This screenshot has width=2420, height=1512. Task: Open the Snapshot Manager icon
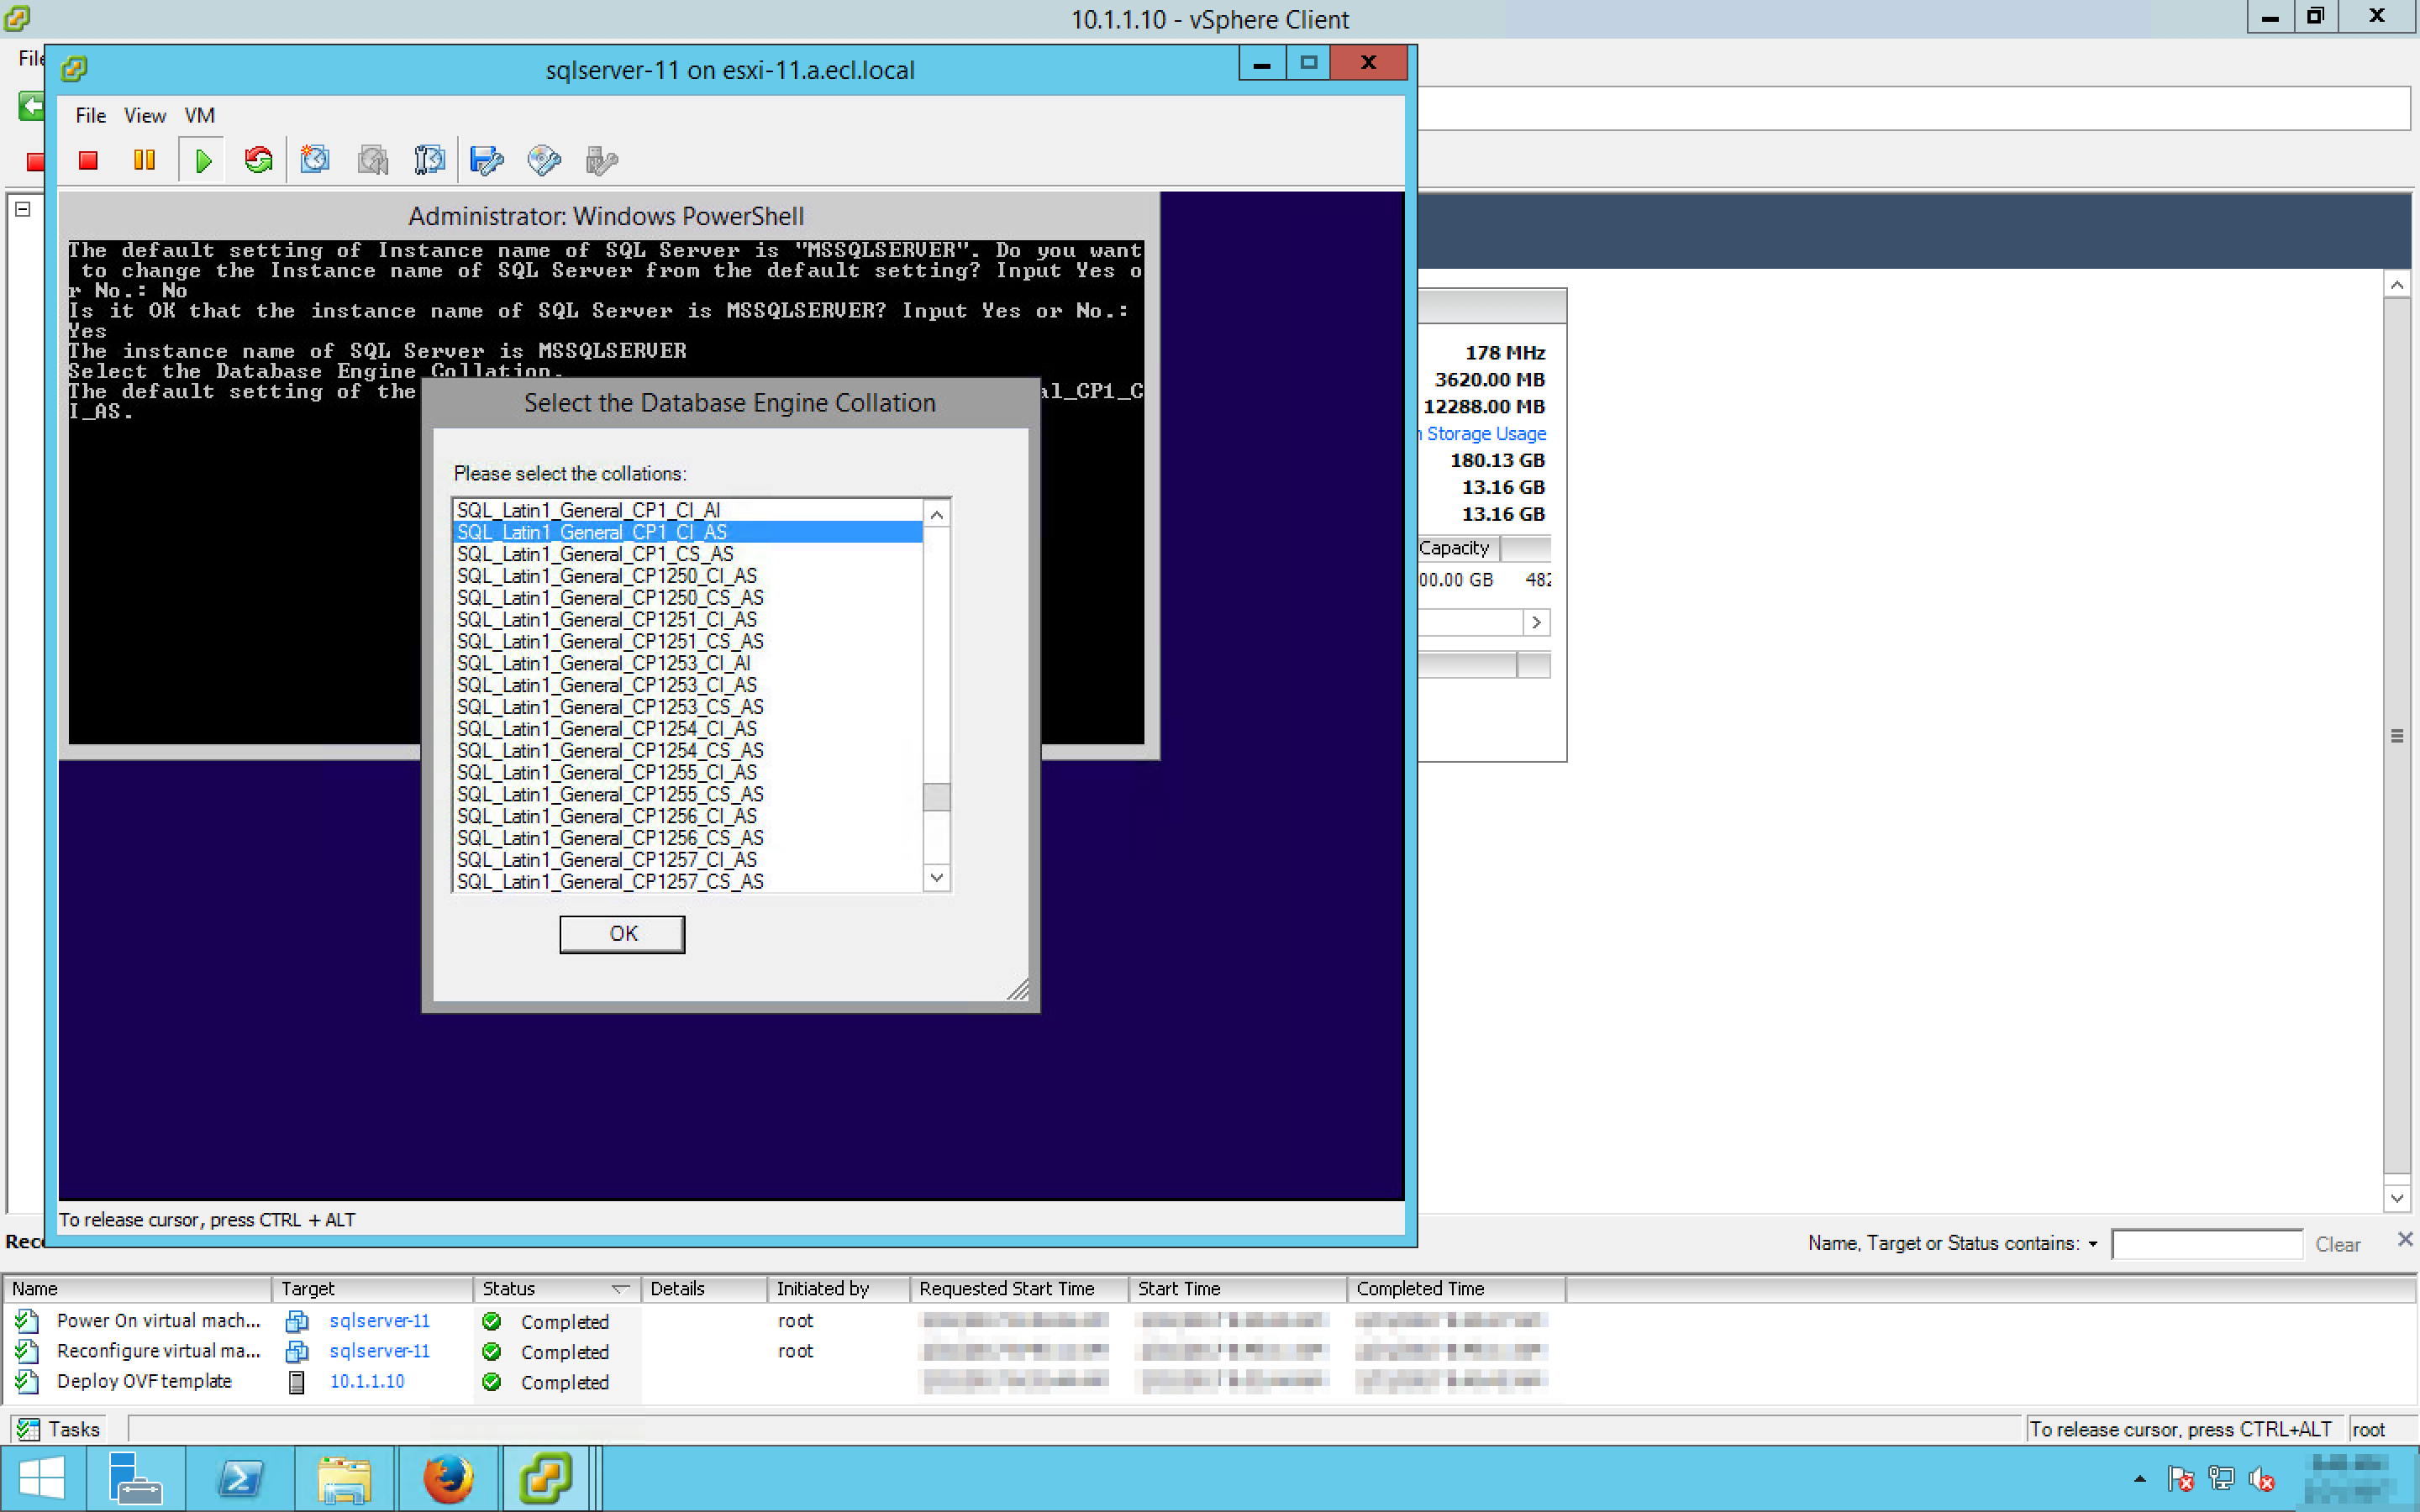click(x=430, y=160)
